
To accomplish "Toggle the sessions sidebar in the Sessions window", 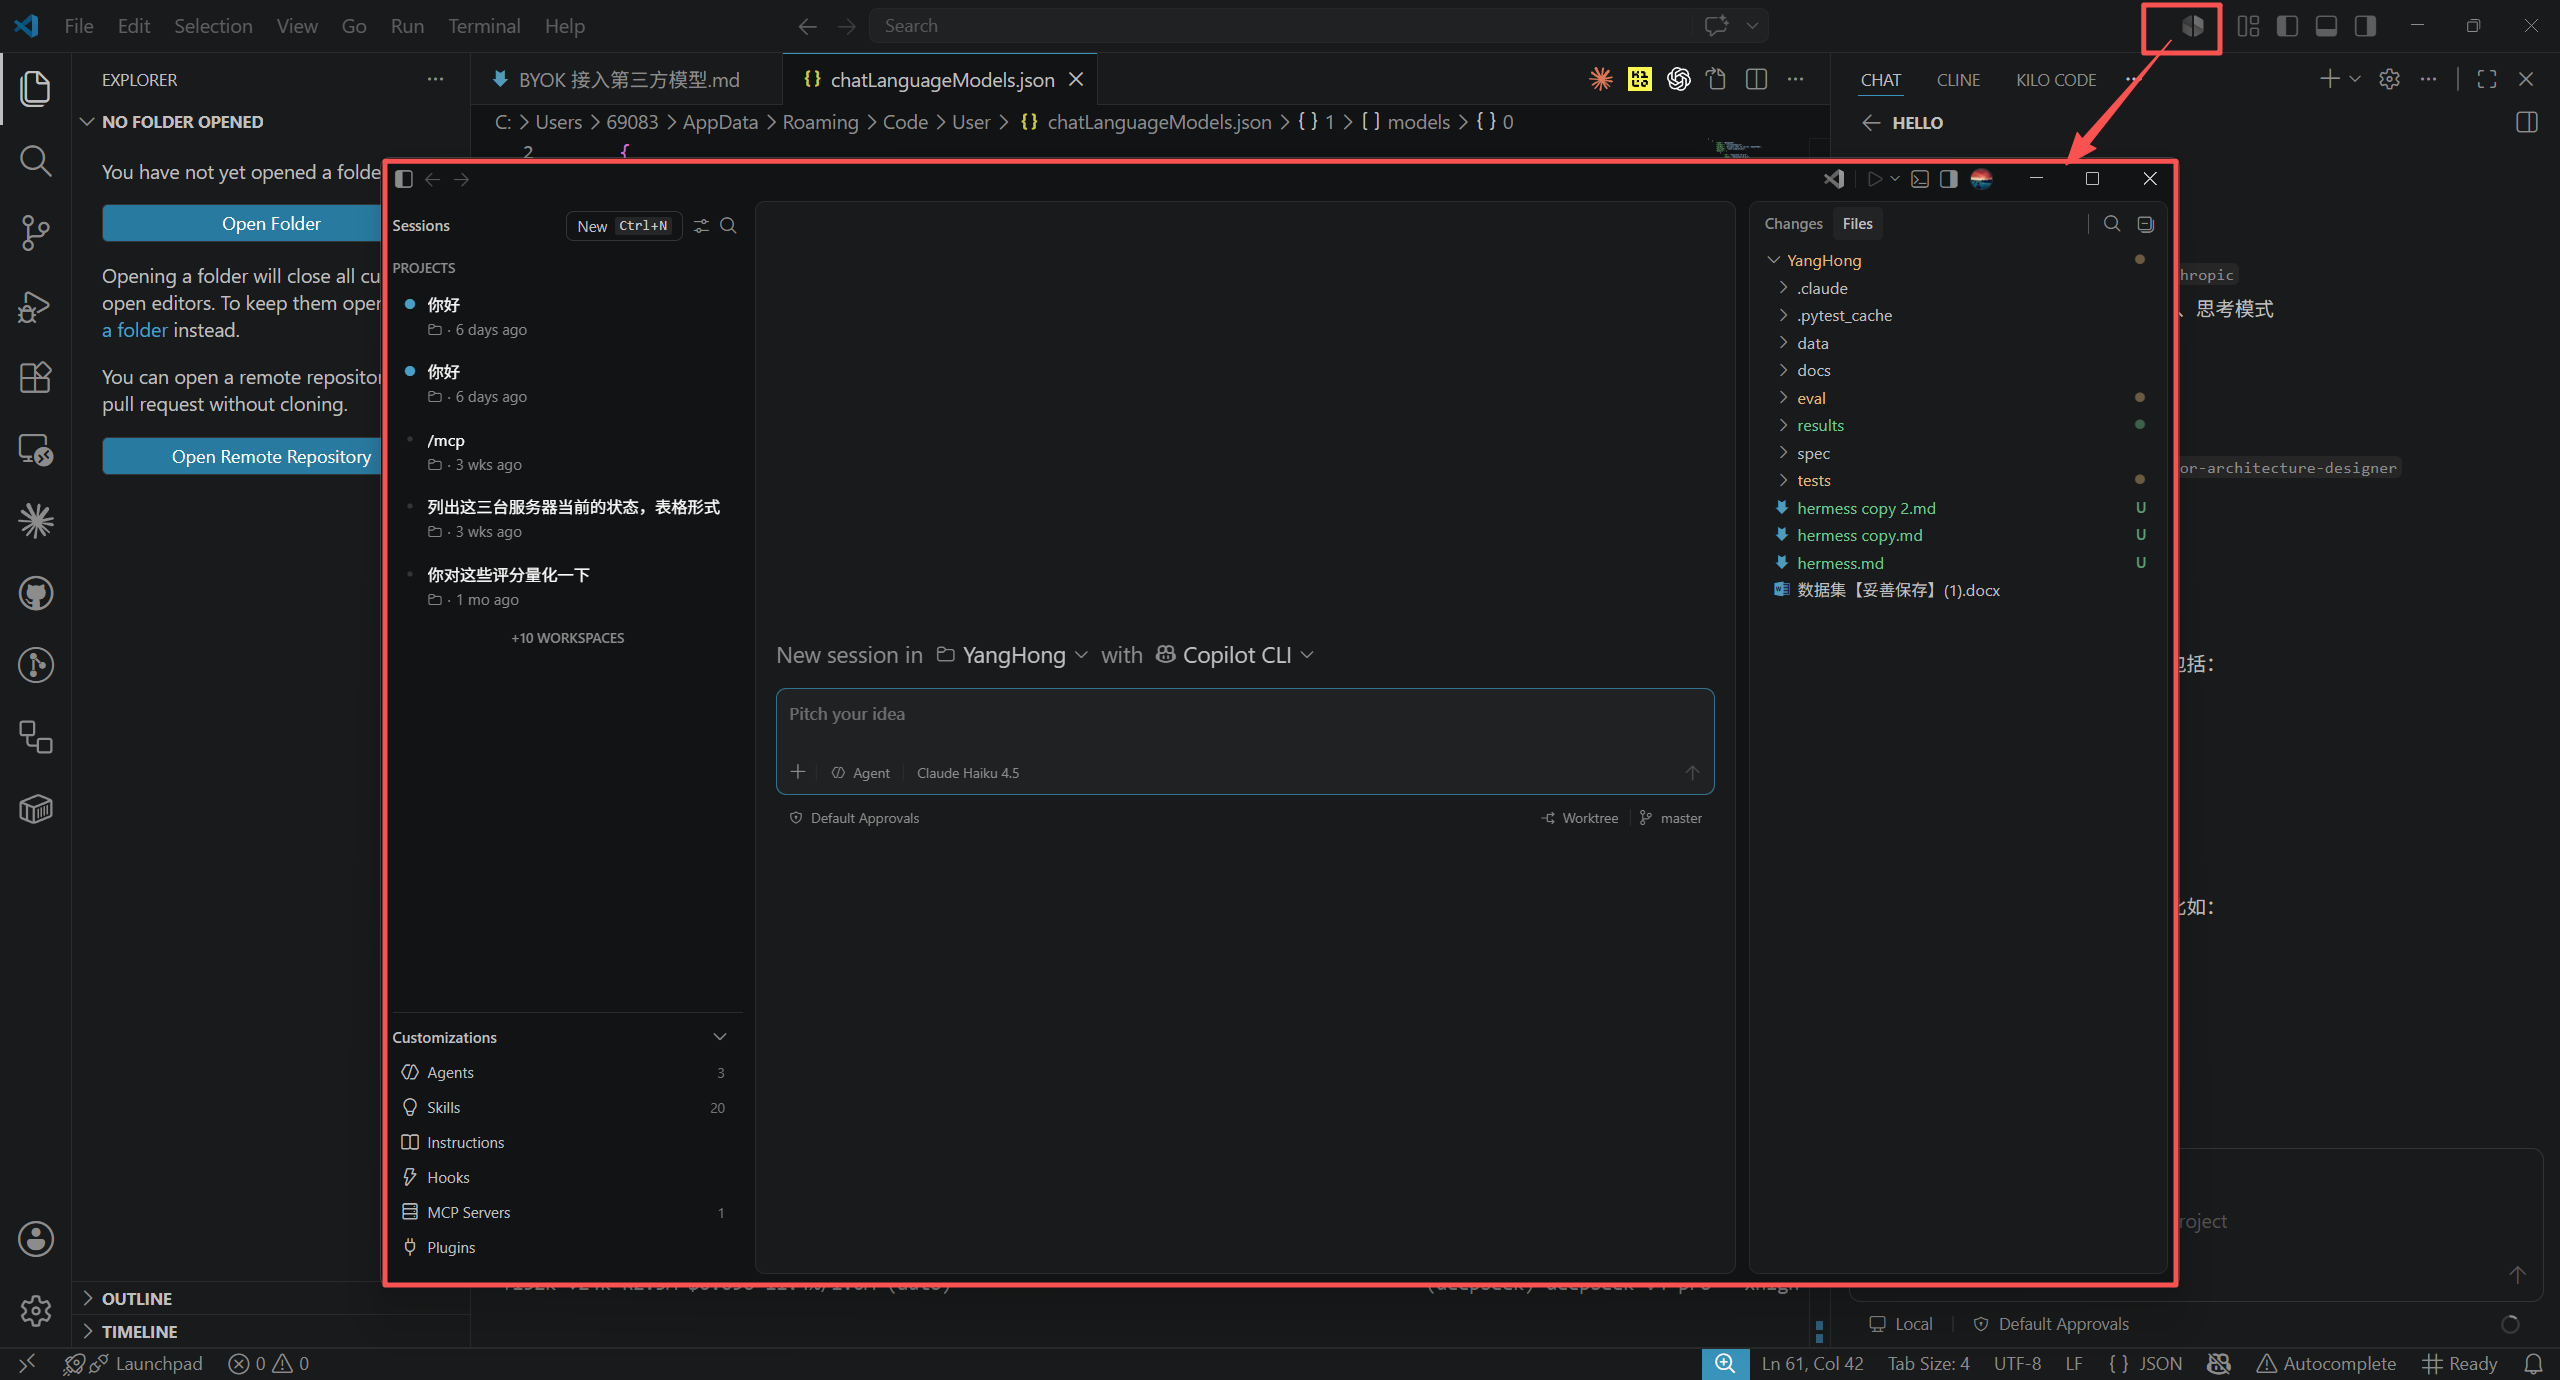I will click(x=404, y=179).
